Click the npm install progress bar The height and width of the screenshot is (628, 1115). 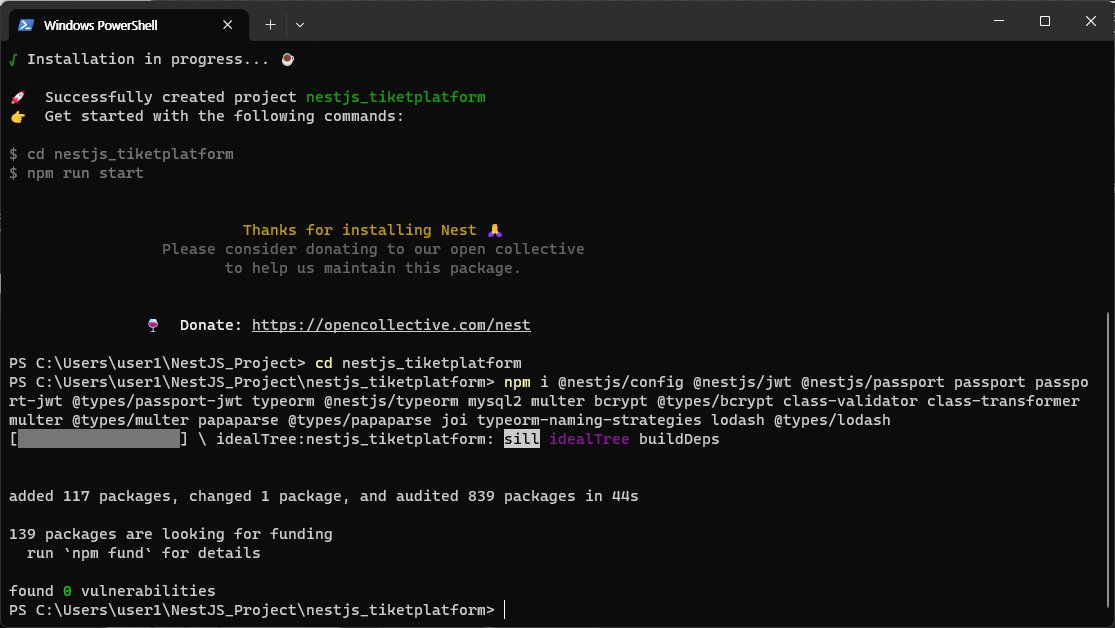coord(99,439)
